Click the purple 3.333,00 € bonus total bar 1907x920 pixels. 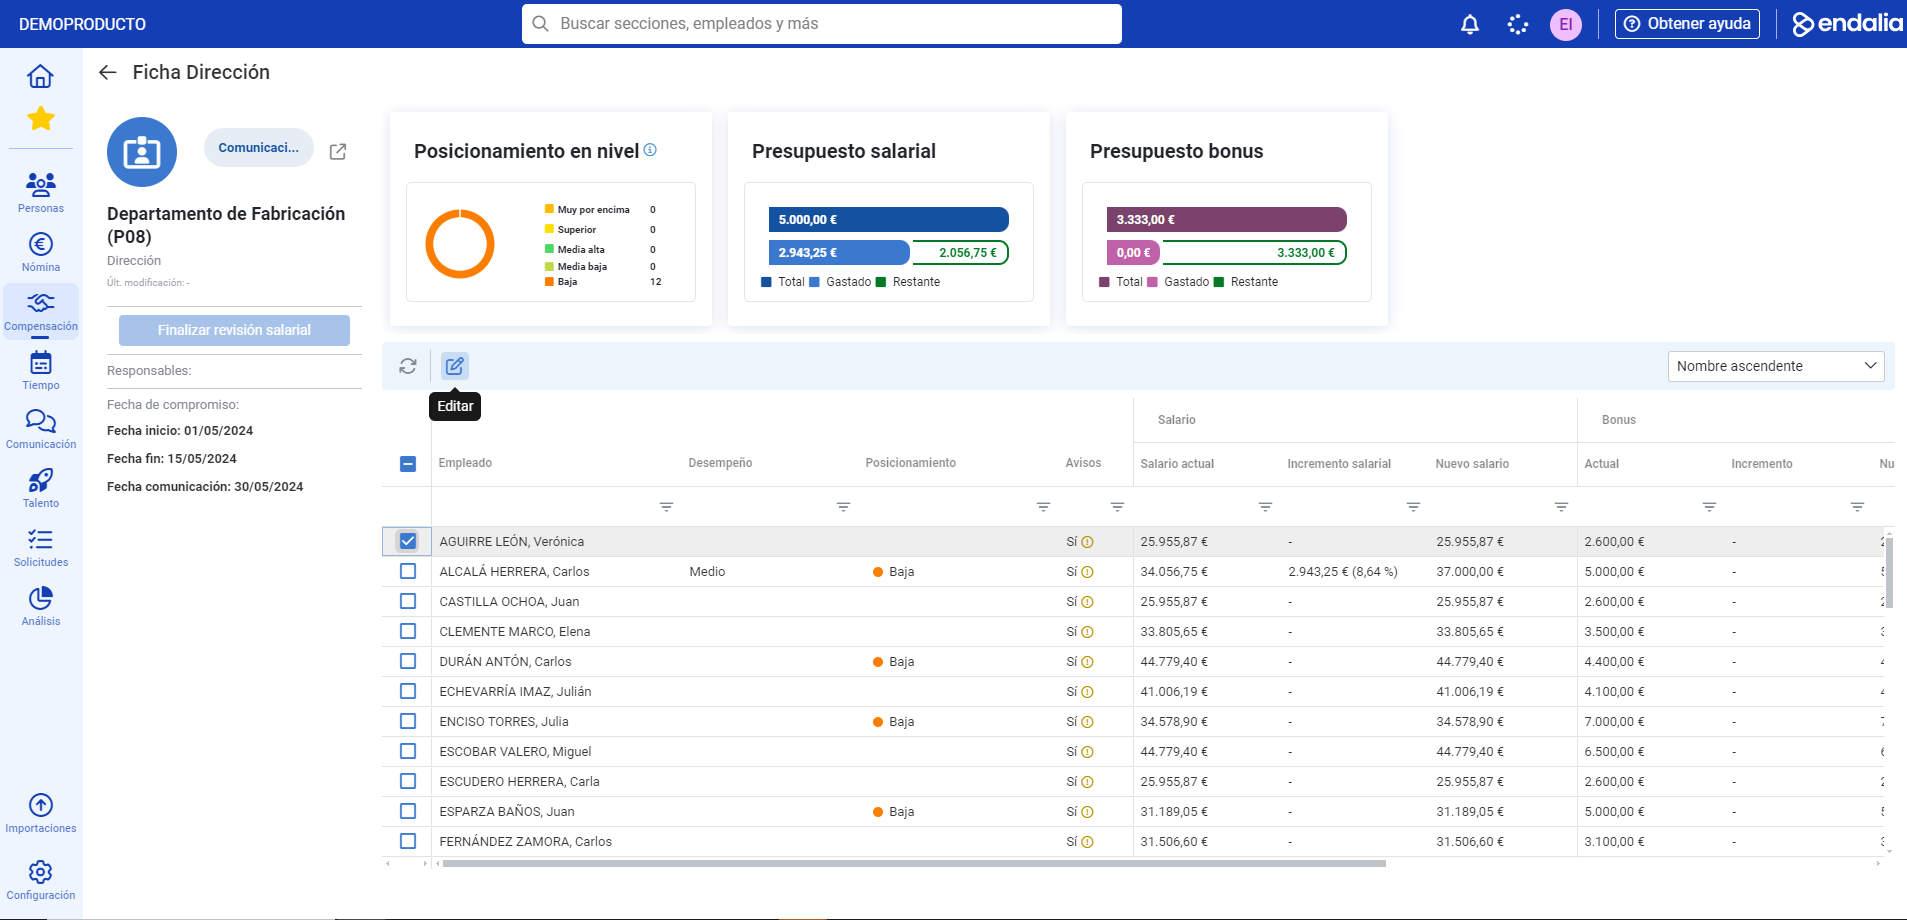[1226, 220]
